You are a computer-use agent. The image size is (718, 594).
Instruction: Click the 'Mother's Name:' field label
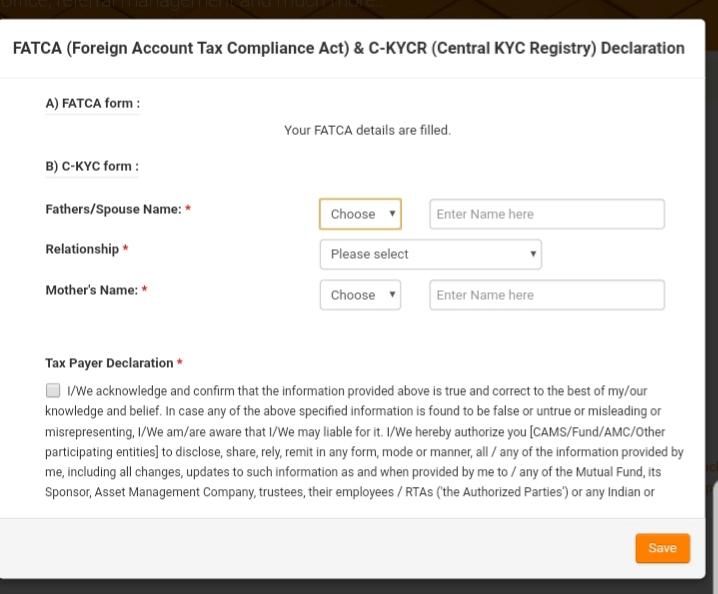[92, 290]
